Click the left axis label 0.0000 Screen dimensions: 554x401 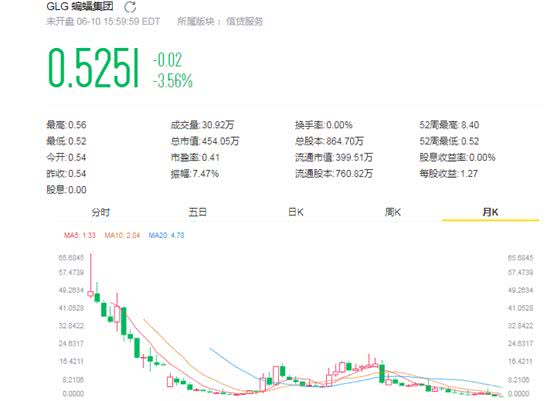coord(73,394)
